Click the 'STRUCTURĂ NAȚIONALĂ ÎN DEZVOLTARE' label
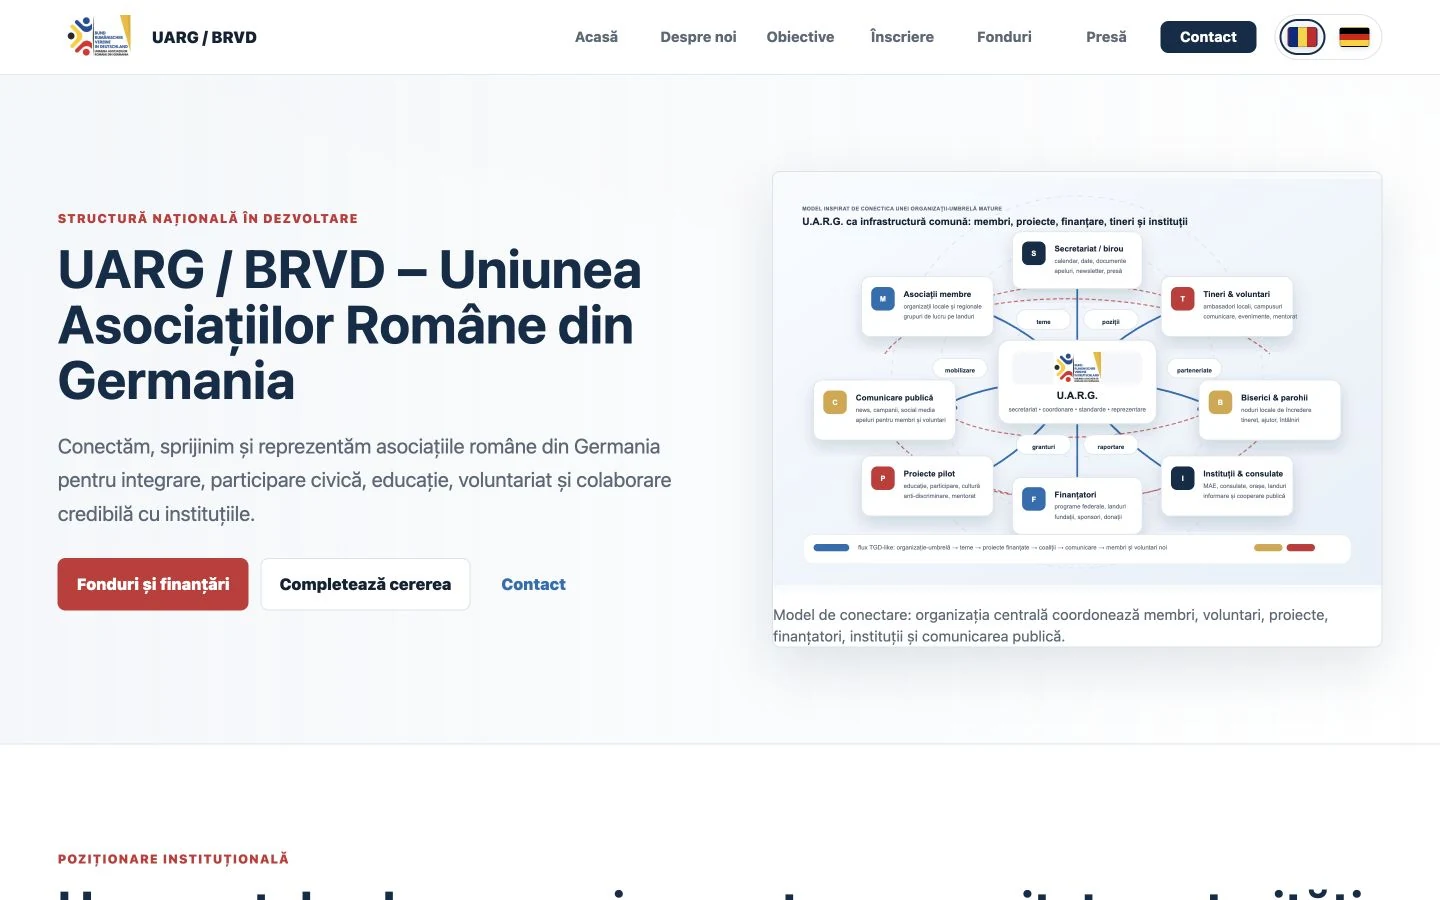1440x900 pixels. coord(208,218)
